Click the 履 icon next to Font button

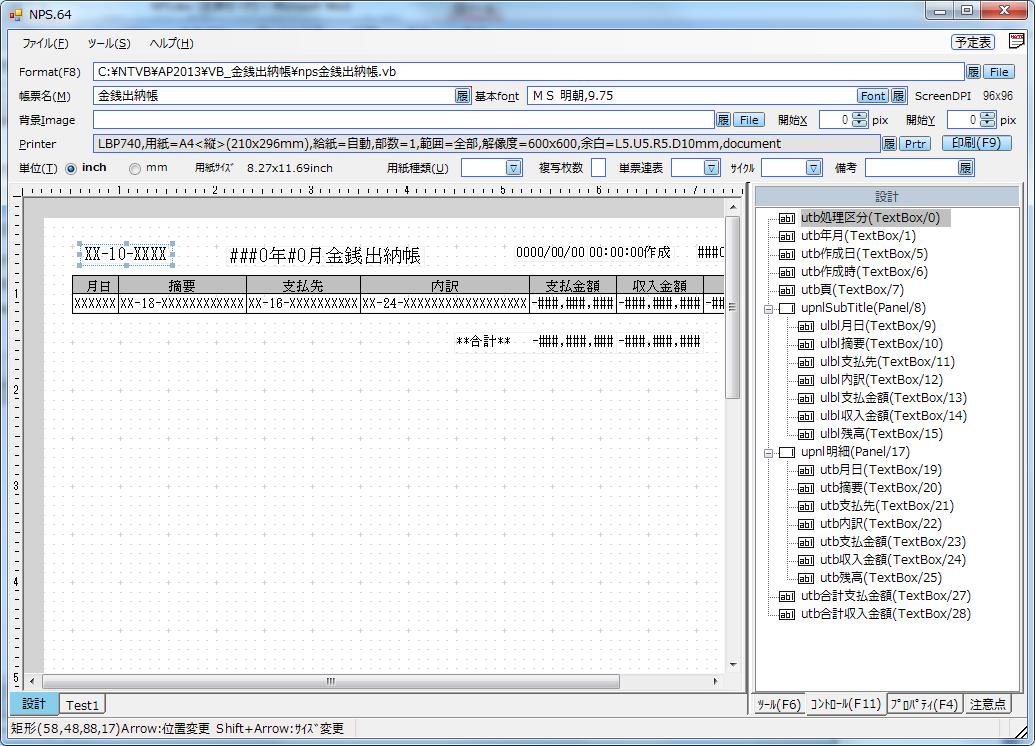tap(898, 96)
